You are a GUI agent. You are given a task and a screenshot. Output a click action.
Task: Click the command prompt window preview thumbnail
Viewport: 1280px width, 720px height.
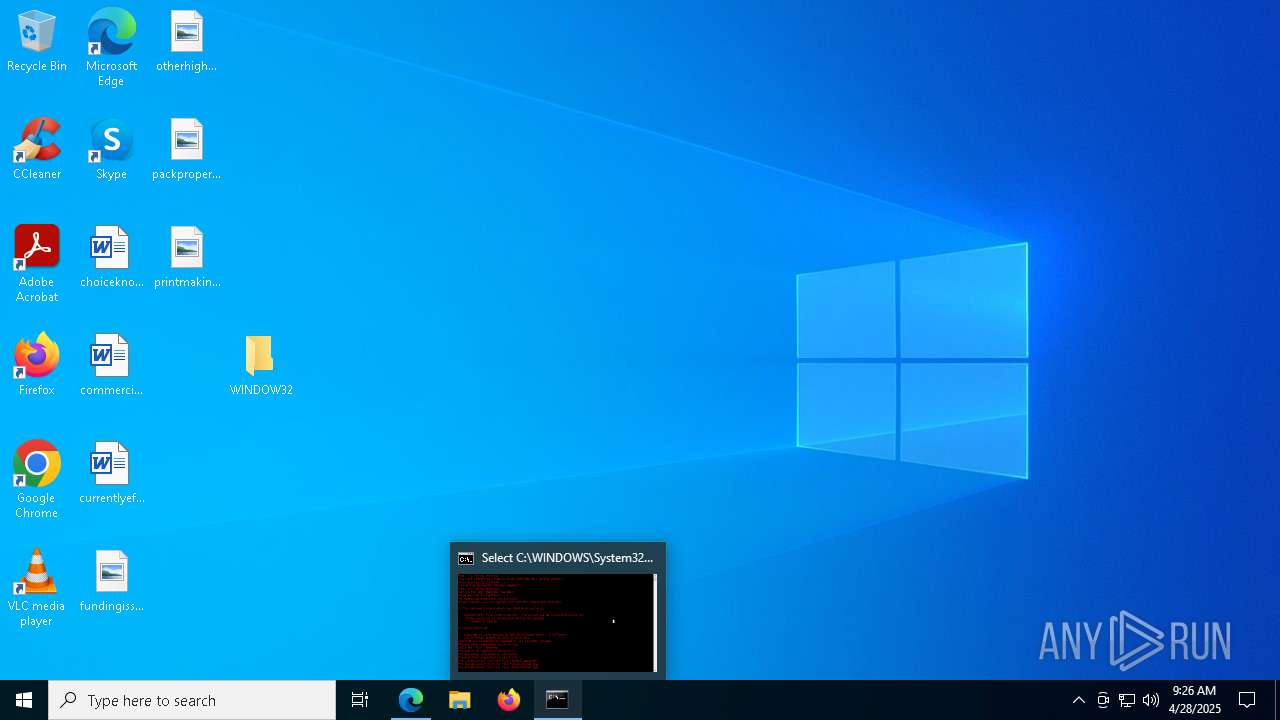click(558, 623)
